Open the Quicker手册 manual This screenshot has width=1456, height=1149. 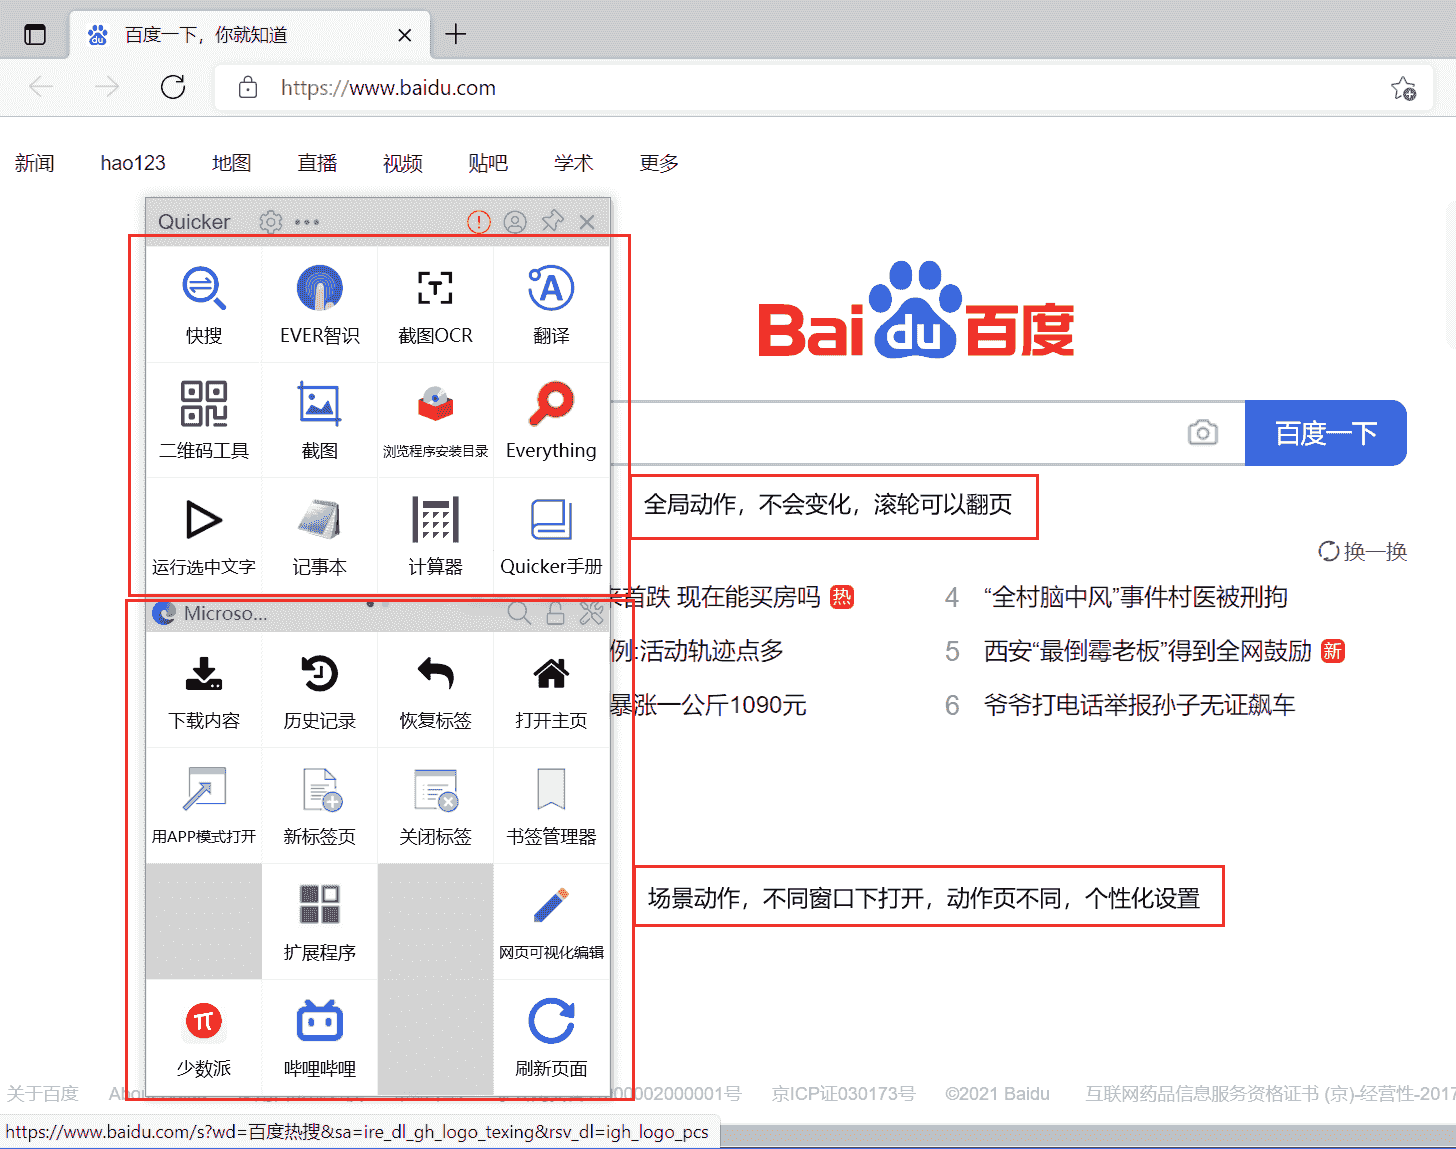[551, 536]
